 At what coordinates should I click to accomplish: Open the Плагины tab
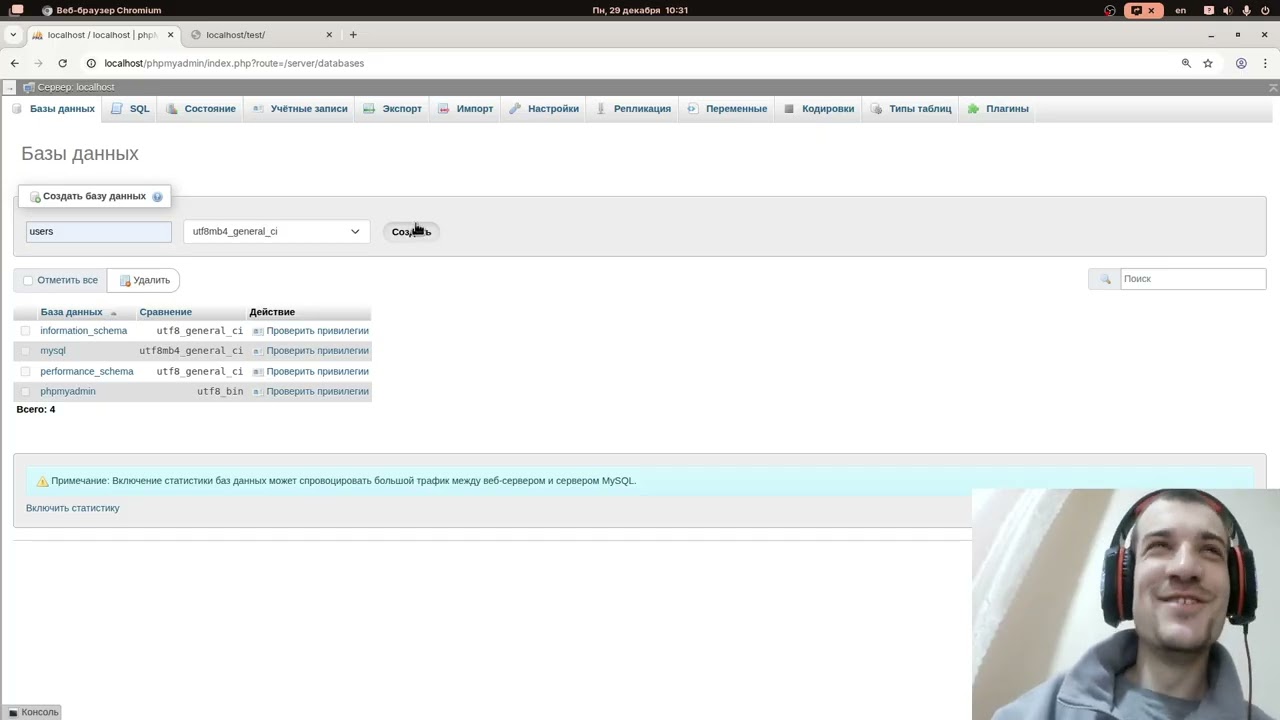coord(998,109)
